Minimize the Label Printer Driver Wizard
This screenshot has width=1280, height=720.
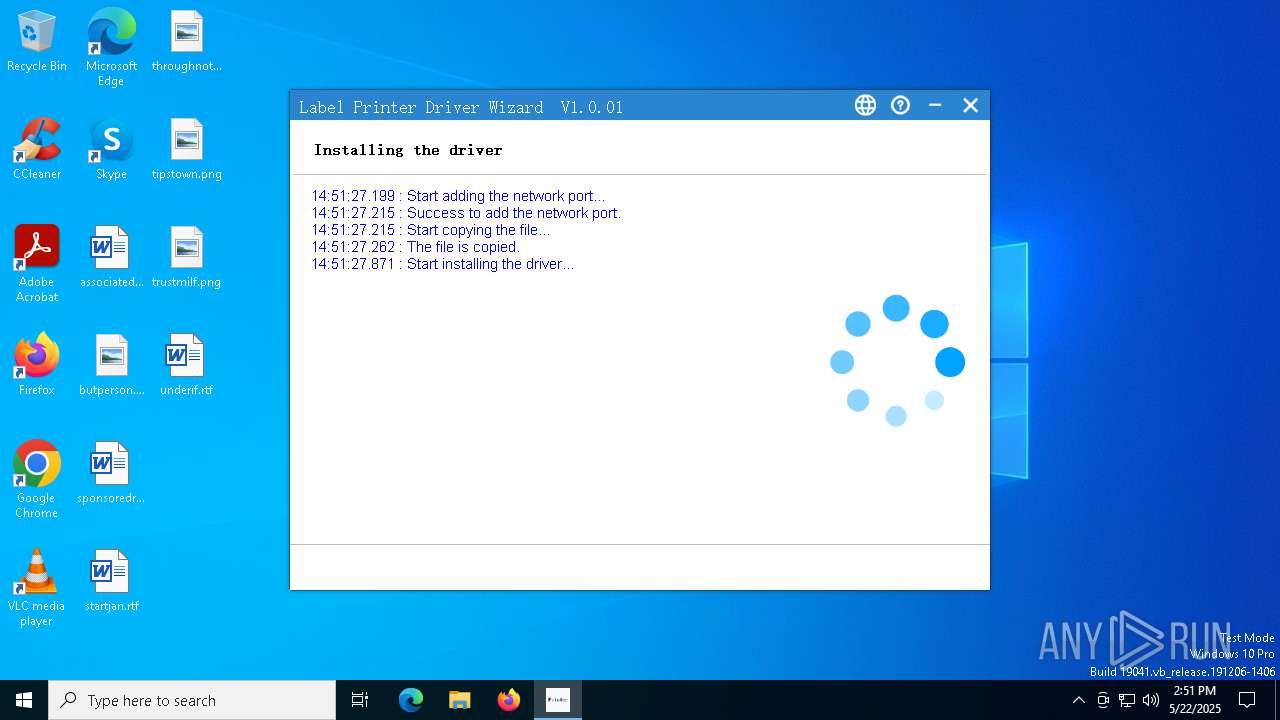935,105
